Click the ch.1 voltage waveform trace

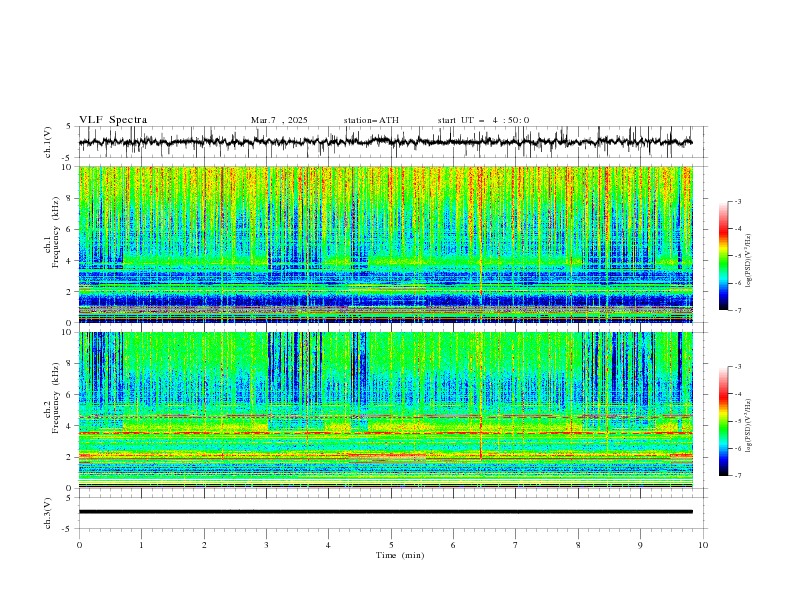(x=385, y=142)
